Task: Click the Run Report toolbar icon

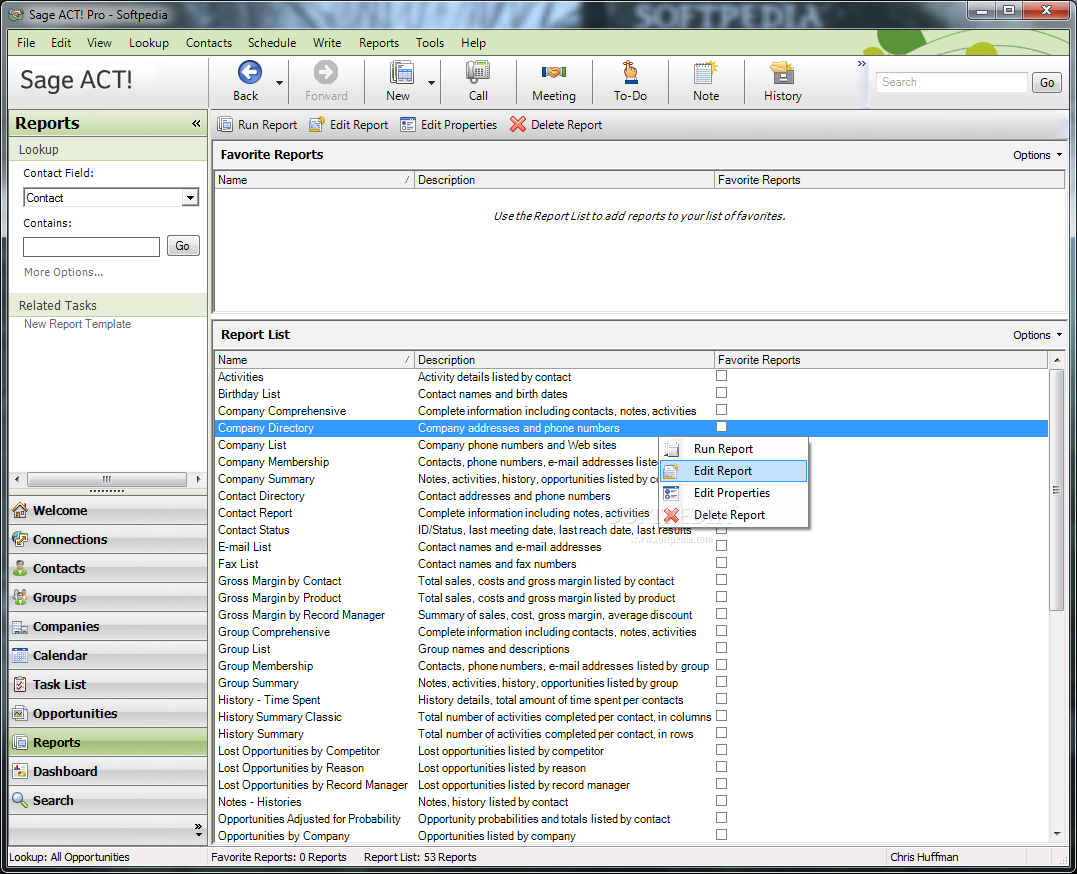Action: click(225, 124)
